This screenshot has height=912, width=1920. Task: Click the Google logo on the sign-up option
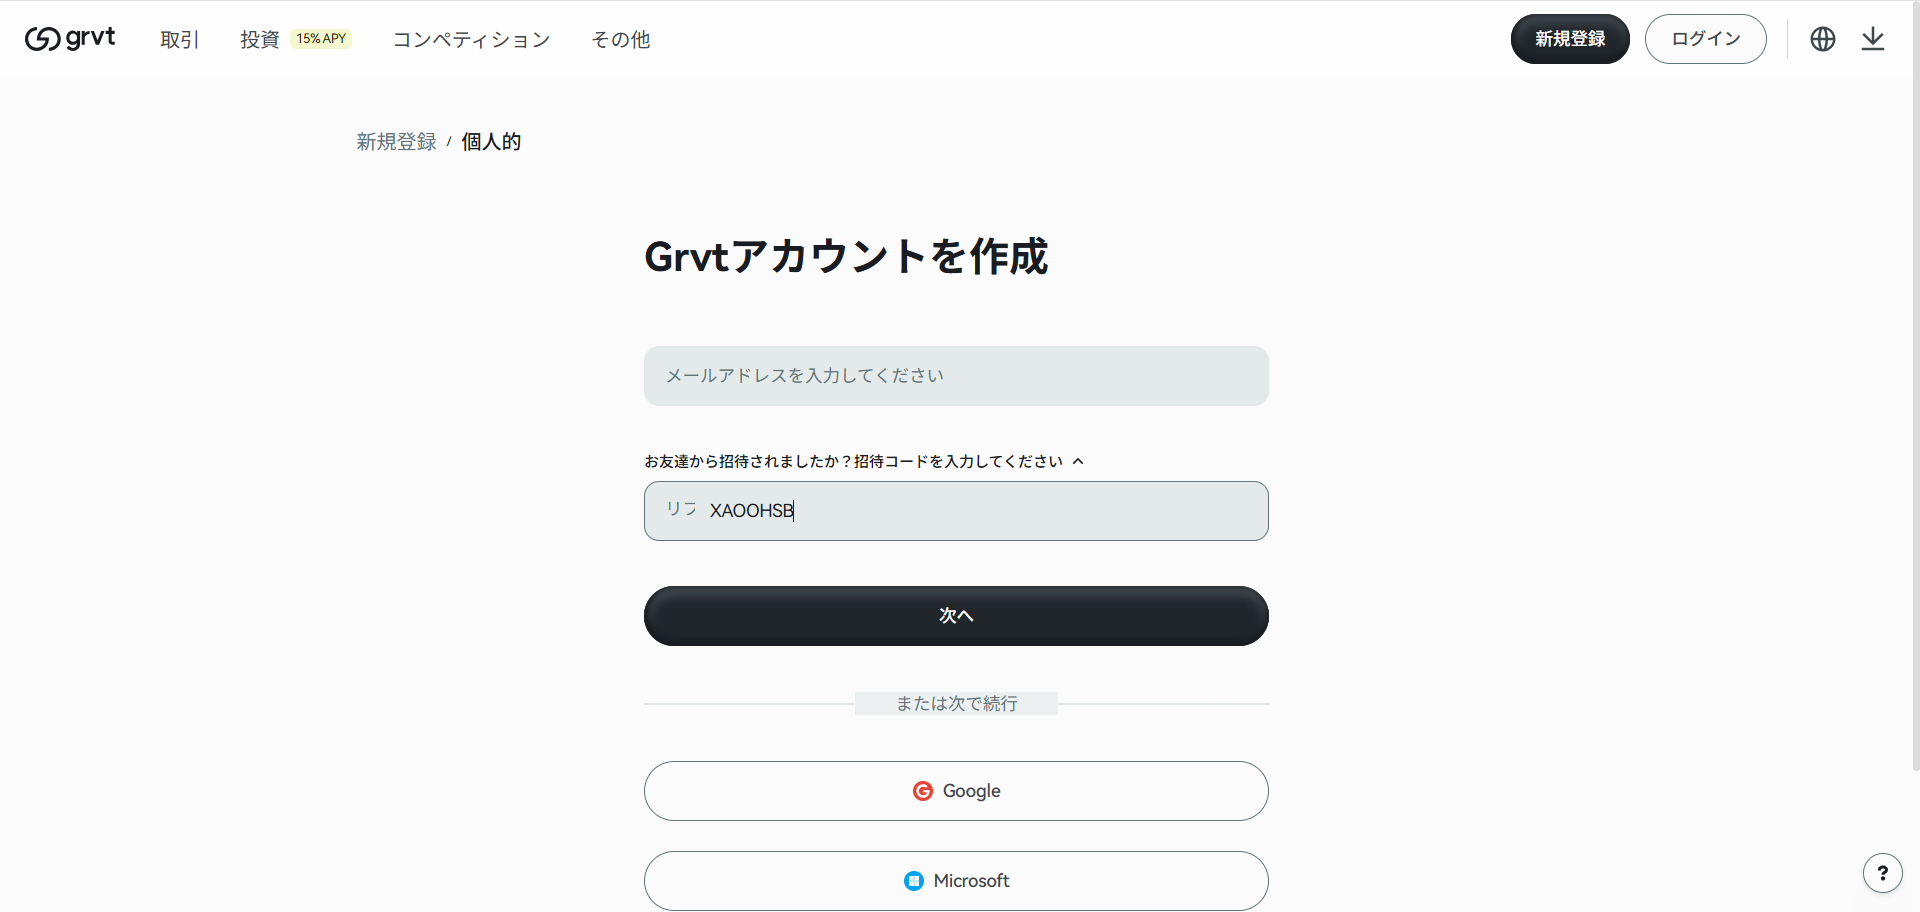coord(923,790)
